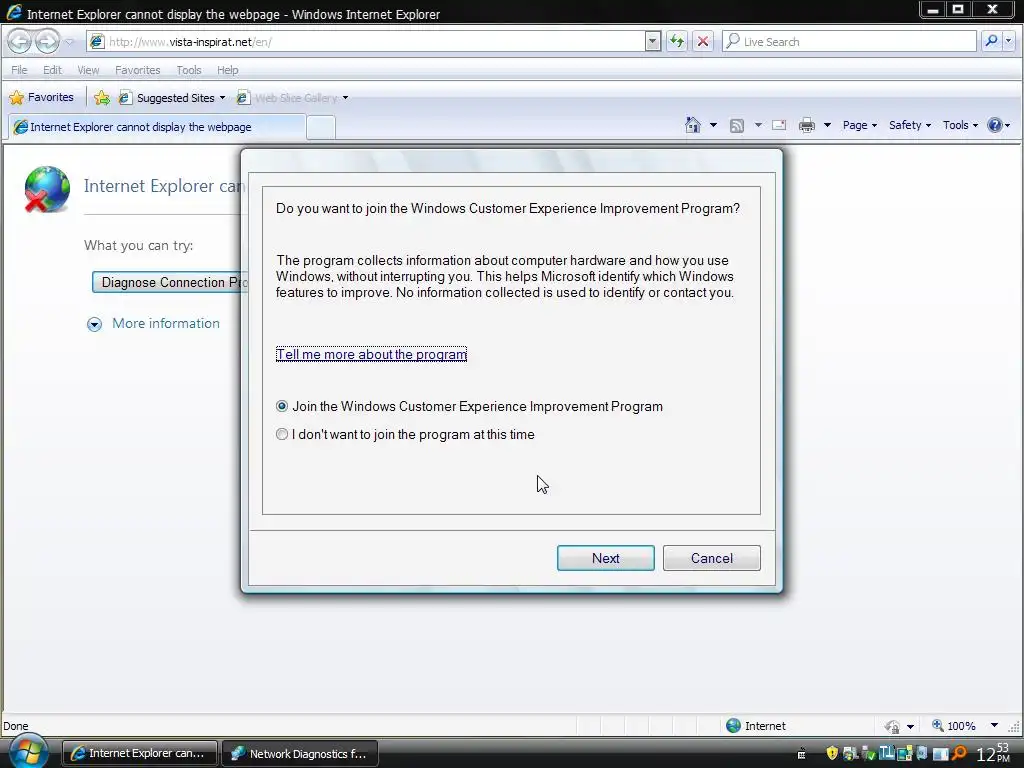Open the Web Slice Gallery link
1024x768 pixels.
pos(292,98)
